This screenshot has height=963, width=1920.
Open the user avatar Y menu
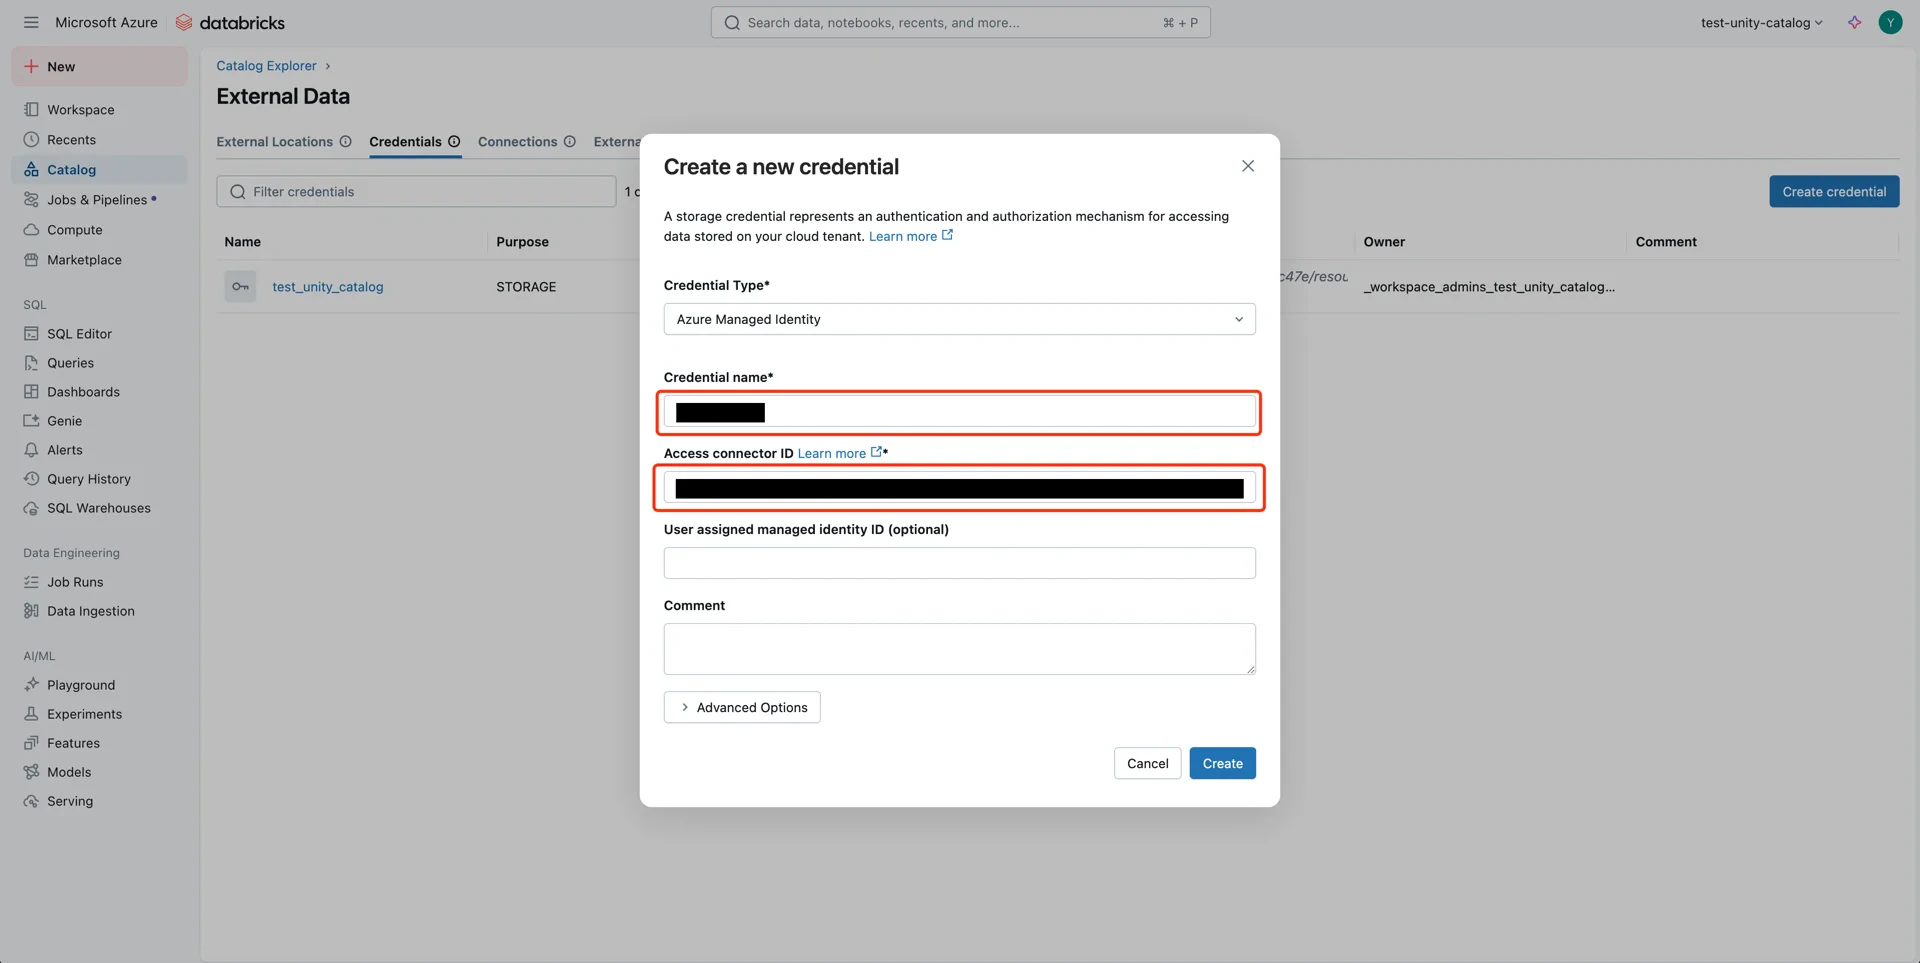pyautogui.click(x=1890, y=22)
